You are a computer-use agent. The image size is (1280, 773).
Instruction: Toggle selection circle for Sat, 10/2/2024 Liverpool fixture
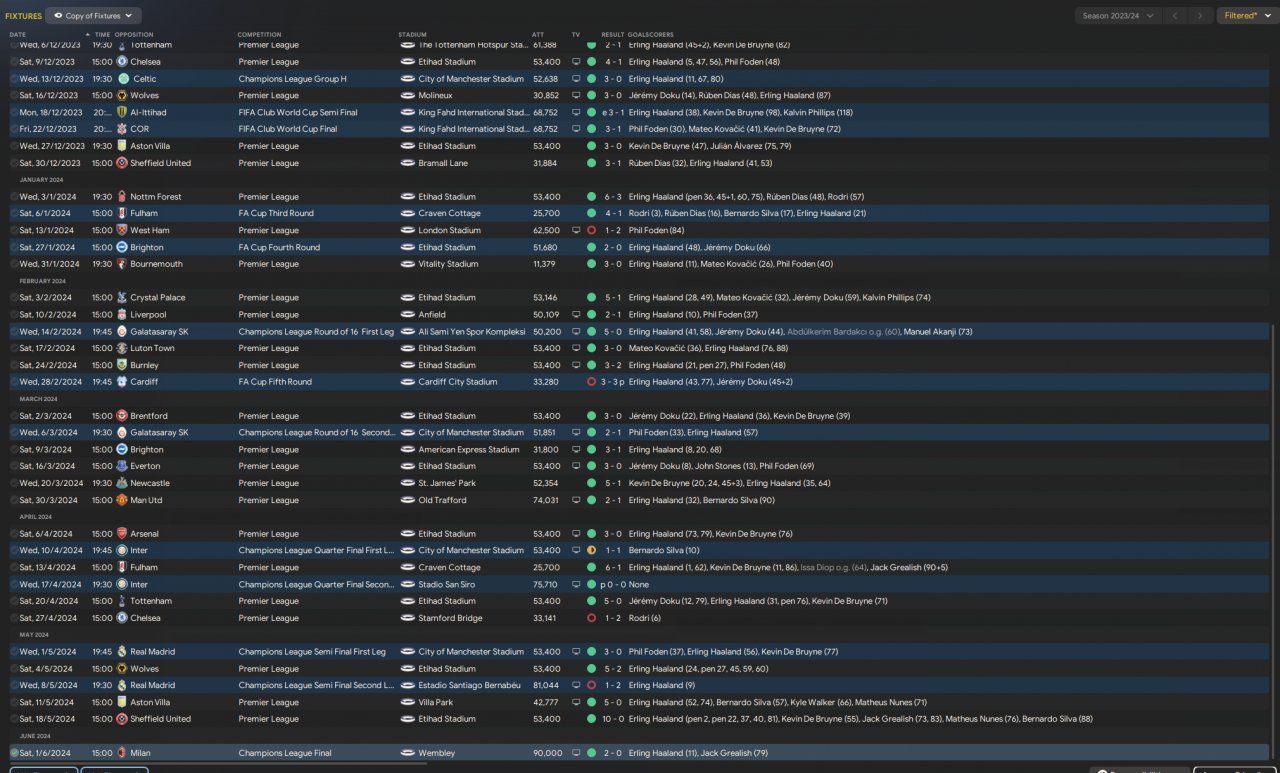coord(14,315)
